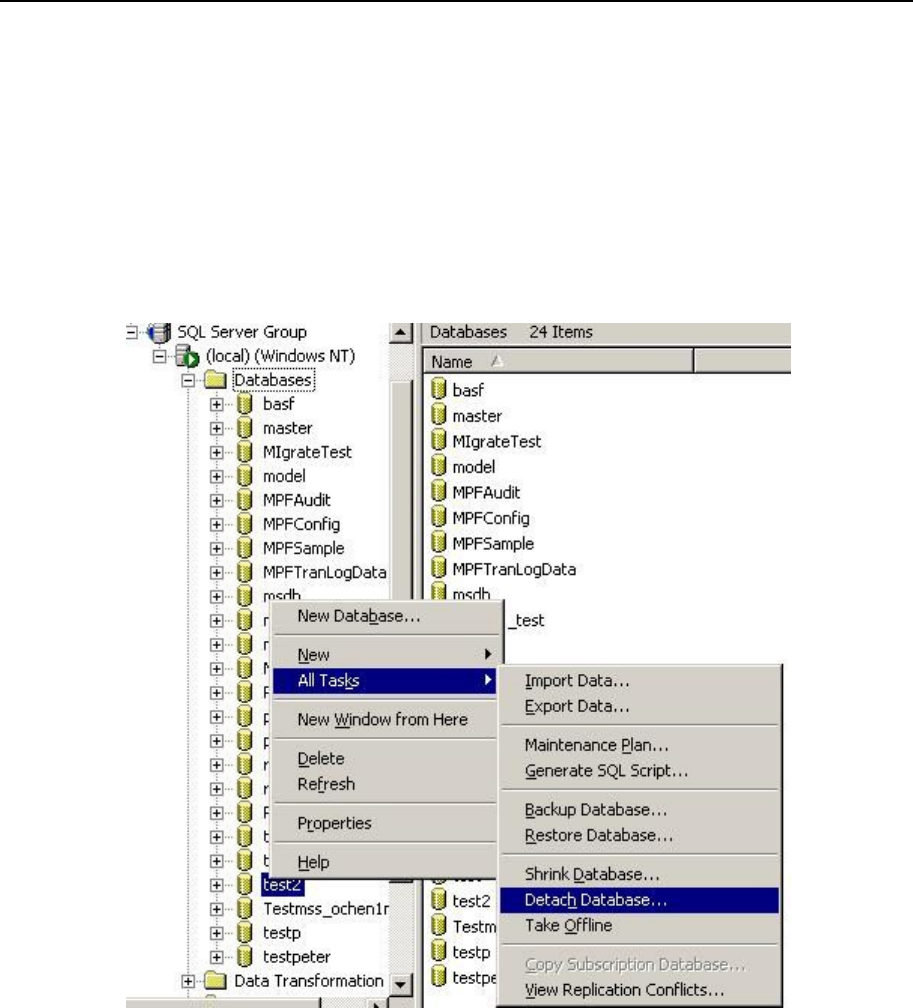Collapse the (local) Windows NT server node
Image resolution: width=913 pixels, height=1008 pixels.
click(x=159, y=356)
